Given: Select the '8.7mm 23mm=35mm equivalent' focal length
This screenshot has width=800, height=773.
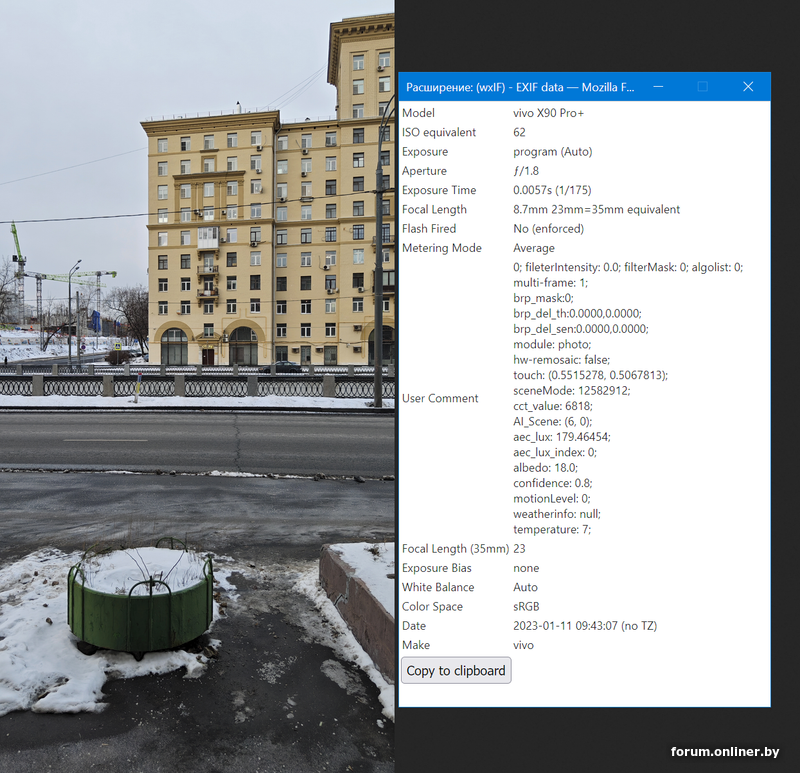Looking at the screenshot, I should [596, 209].
